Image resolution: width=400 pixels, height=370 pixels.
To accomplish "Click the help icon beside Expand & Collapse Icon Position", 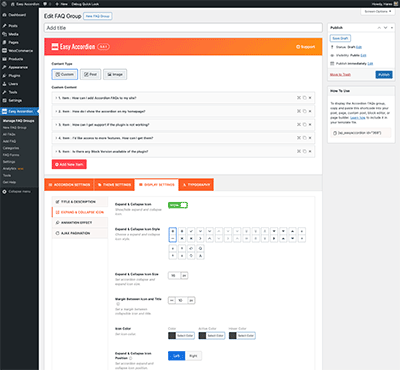I will point(131,358).
